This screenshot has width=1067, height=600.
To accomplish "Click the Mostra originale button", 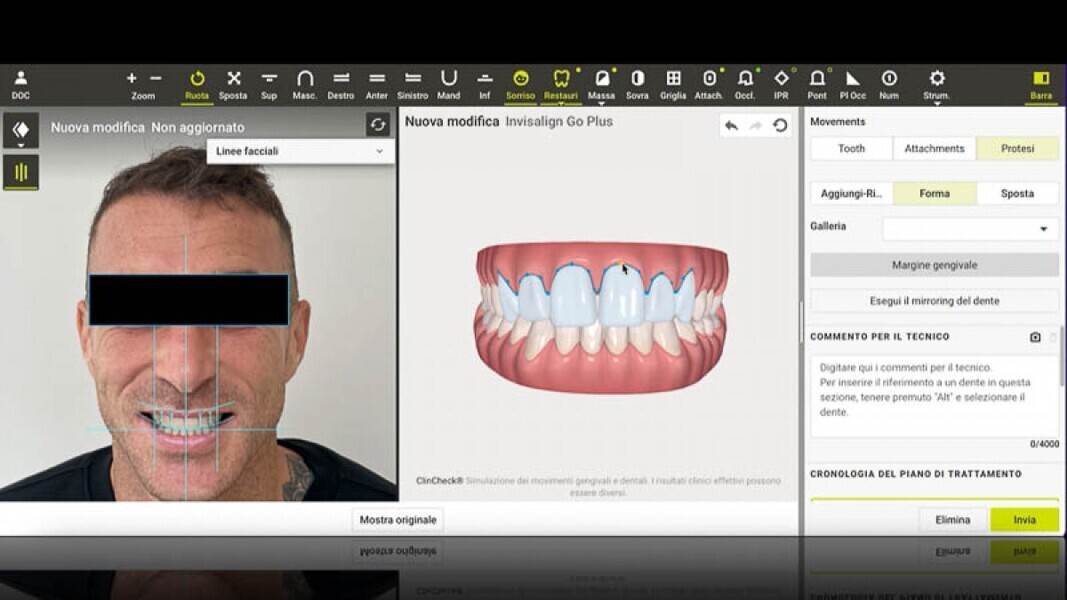I will point(398,520).
